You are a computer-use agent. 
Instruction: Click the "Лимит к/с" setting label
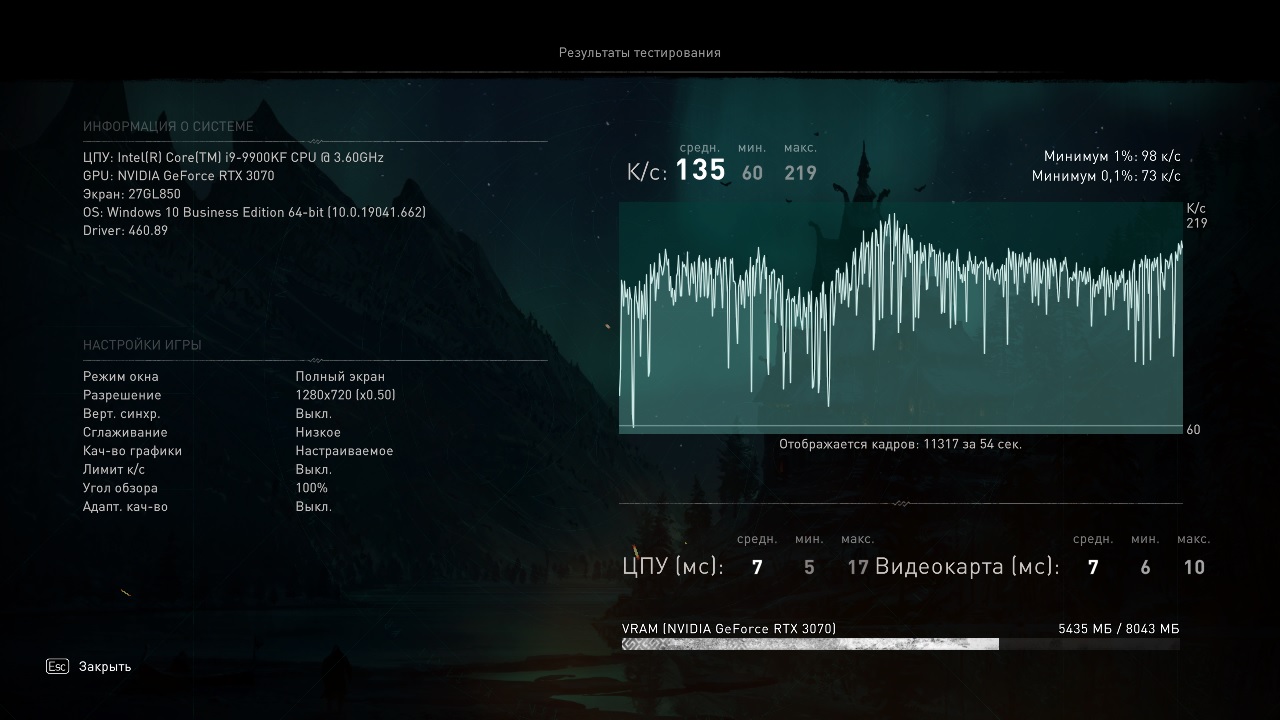[x=114, y=470]
